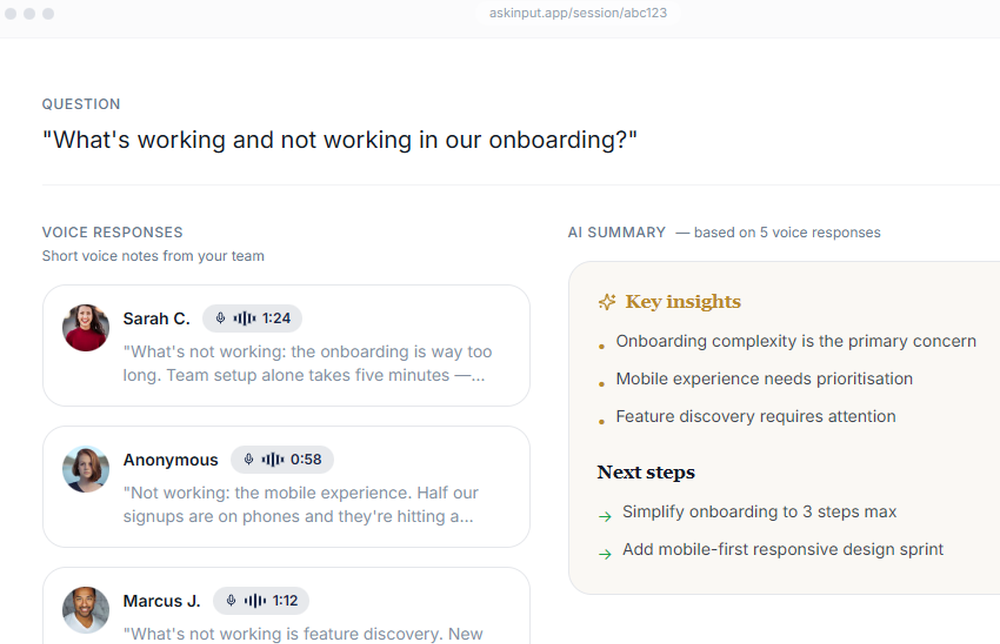Play the Anonymous 0:58 voice note
This screenshot has width=1000, height=644.
[282, 459]
